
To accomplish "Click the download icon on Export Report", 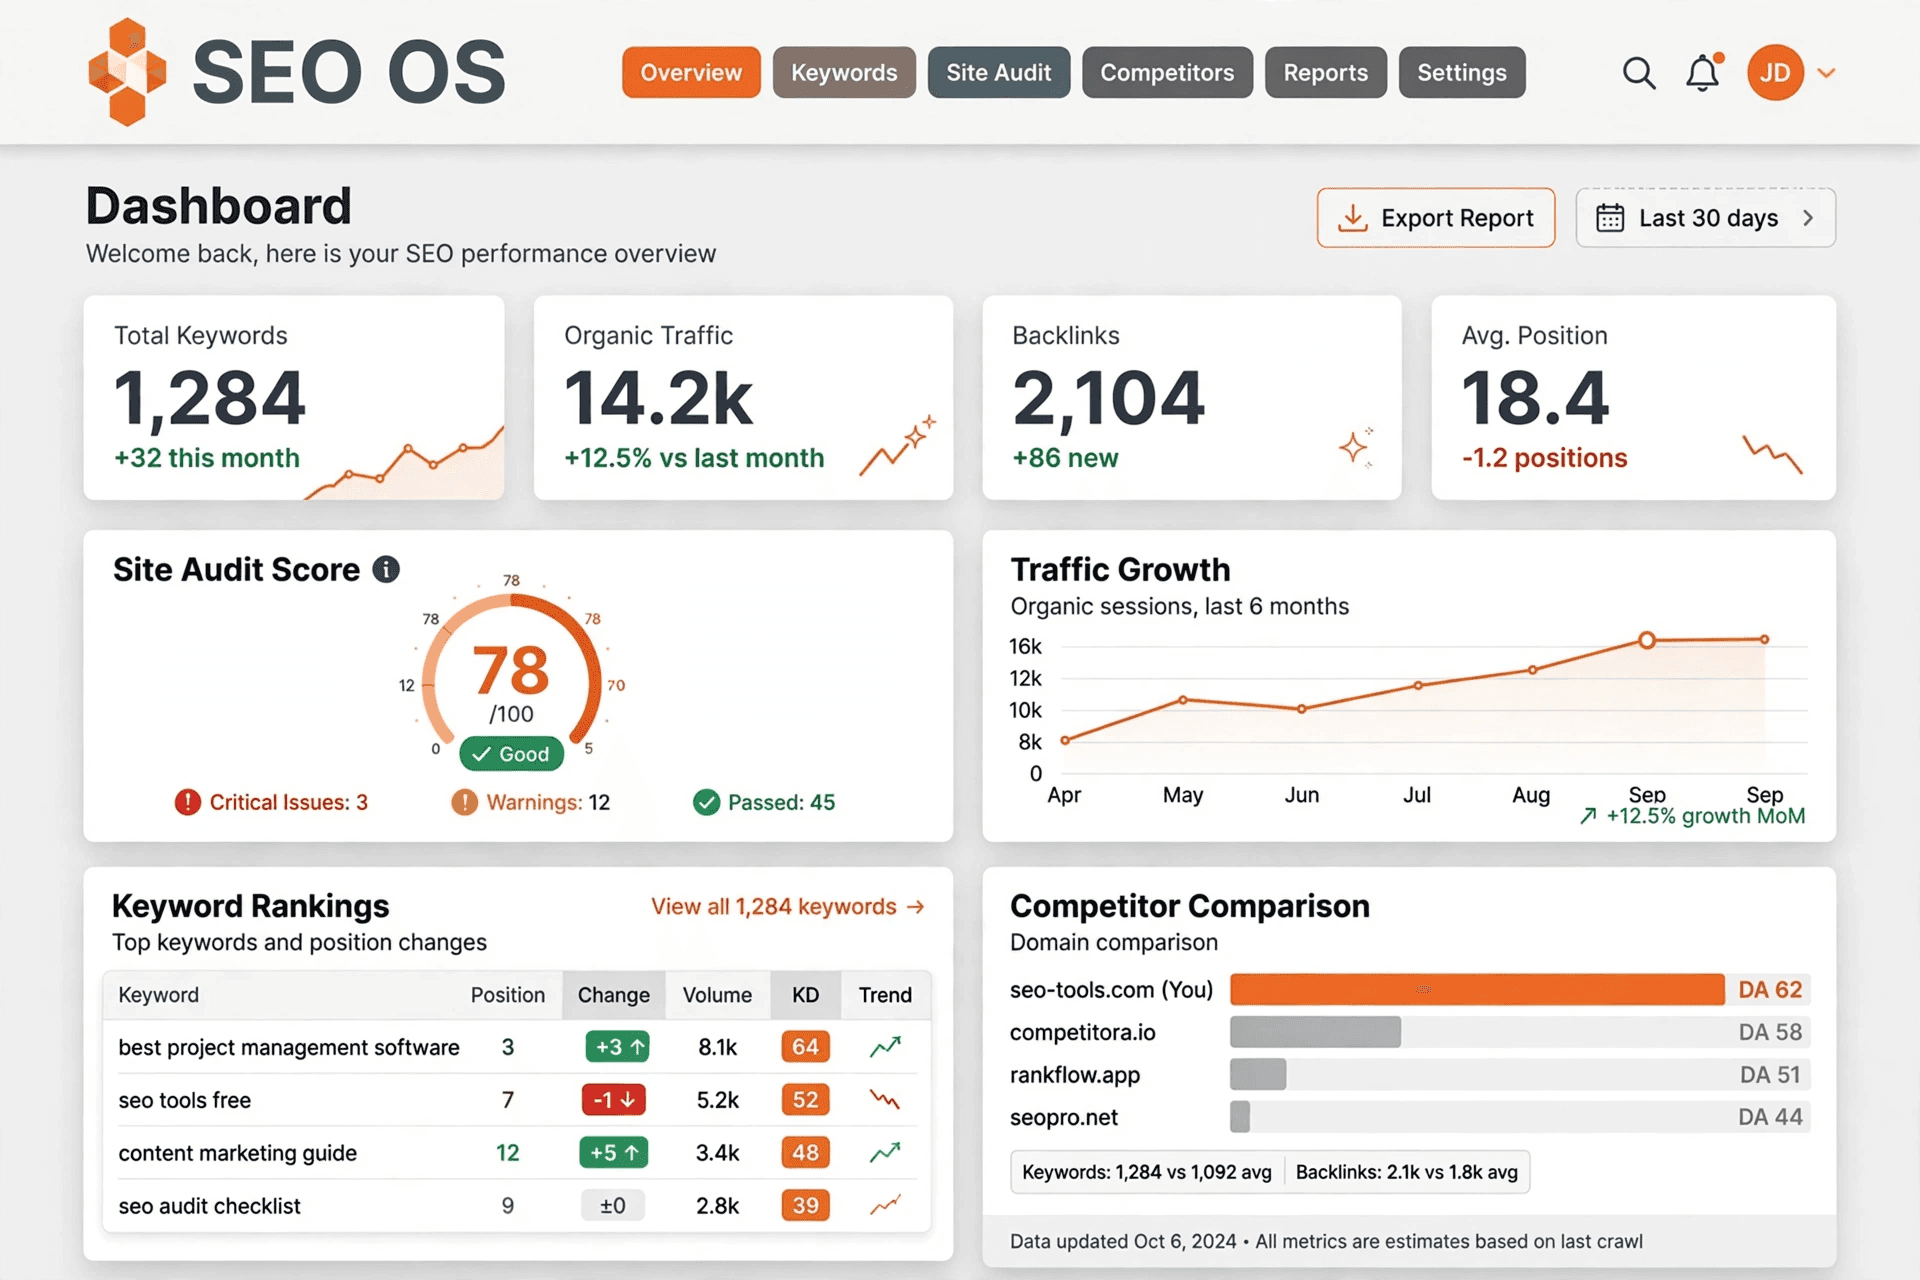I will [x=1353, y=218].
